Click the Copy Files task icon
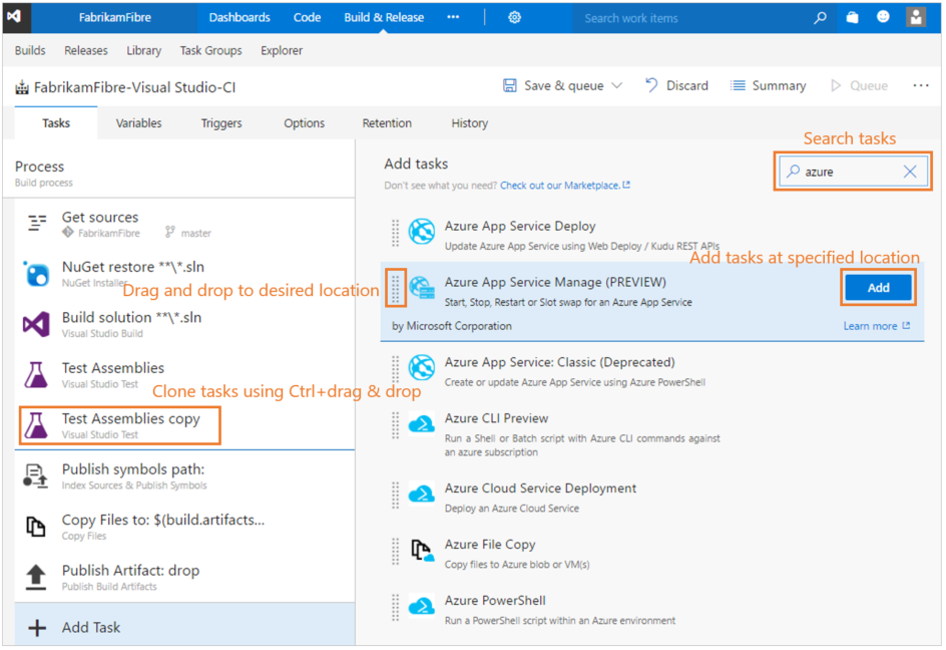Viewport: 946px width, 650px height. pos(36,526)
